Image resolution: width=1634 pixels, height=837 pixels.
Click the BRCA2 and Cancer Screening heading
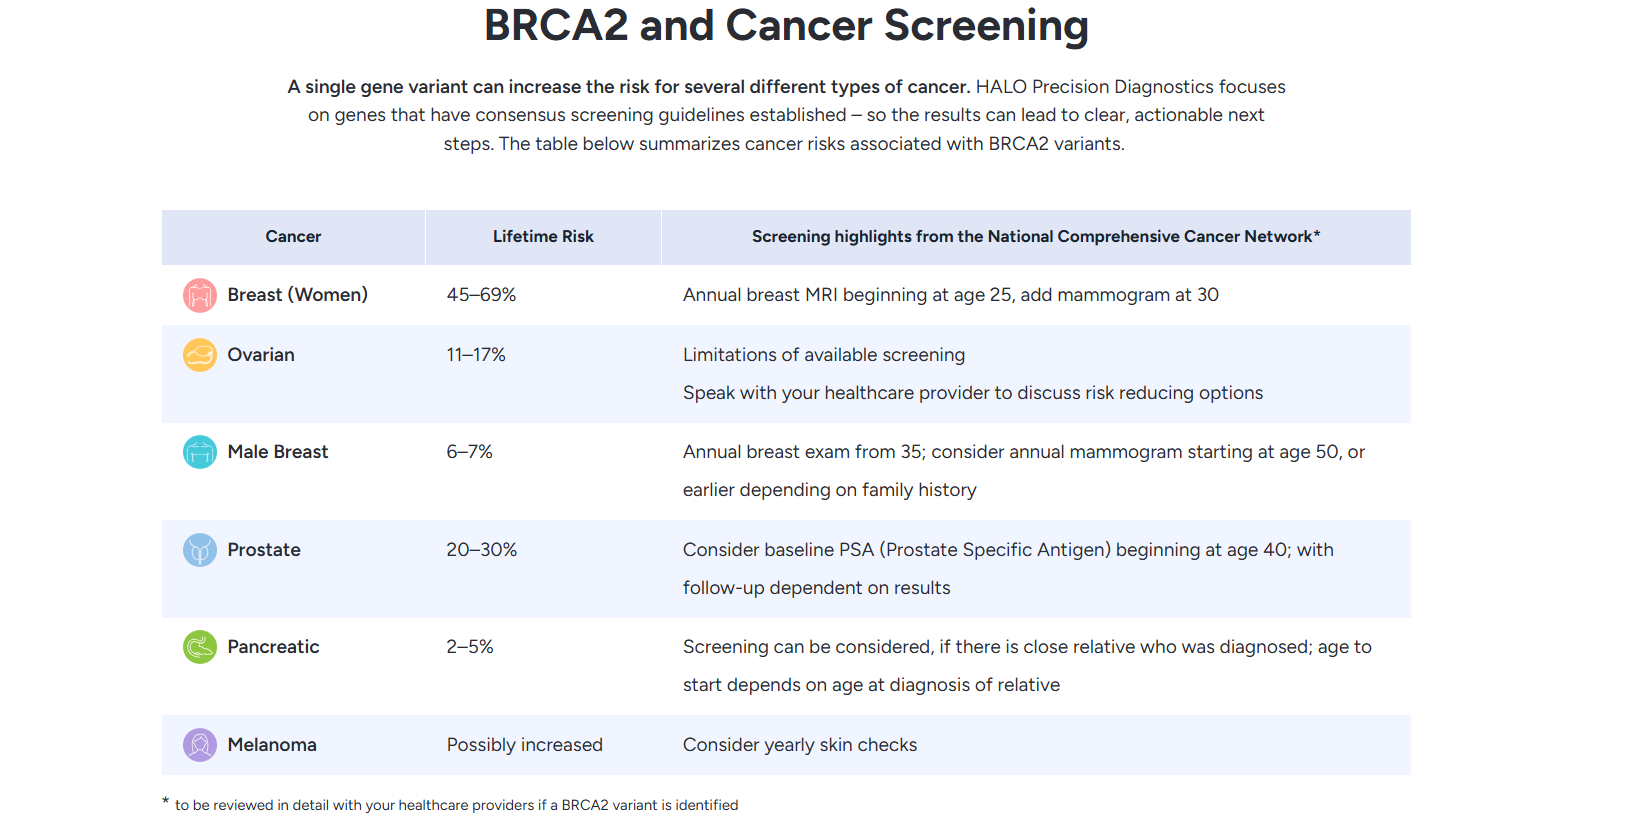[786, 26]
